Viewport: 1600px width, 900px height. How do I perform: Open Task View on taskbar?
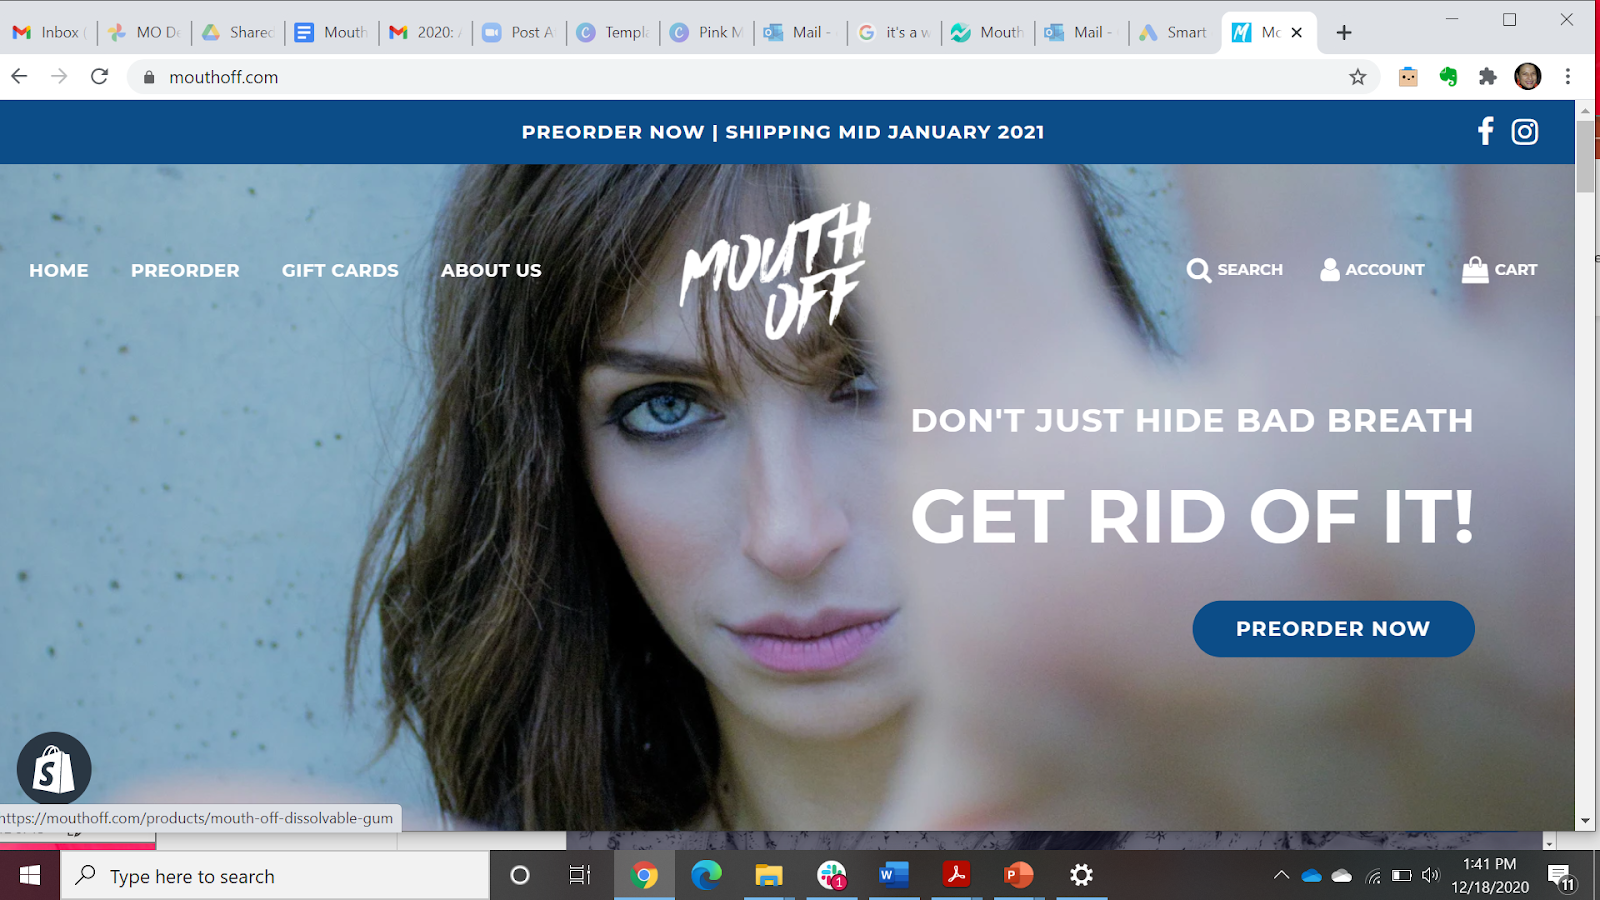point(580,876)
